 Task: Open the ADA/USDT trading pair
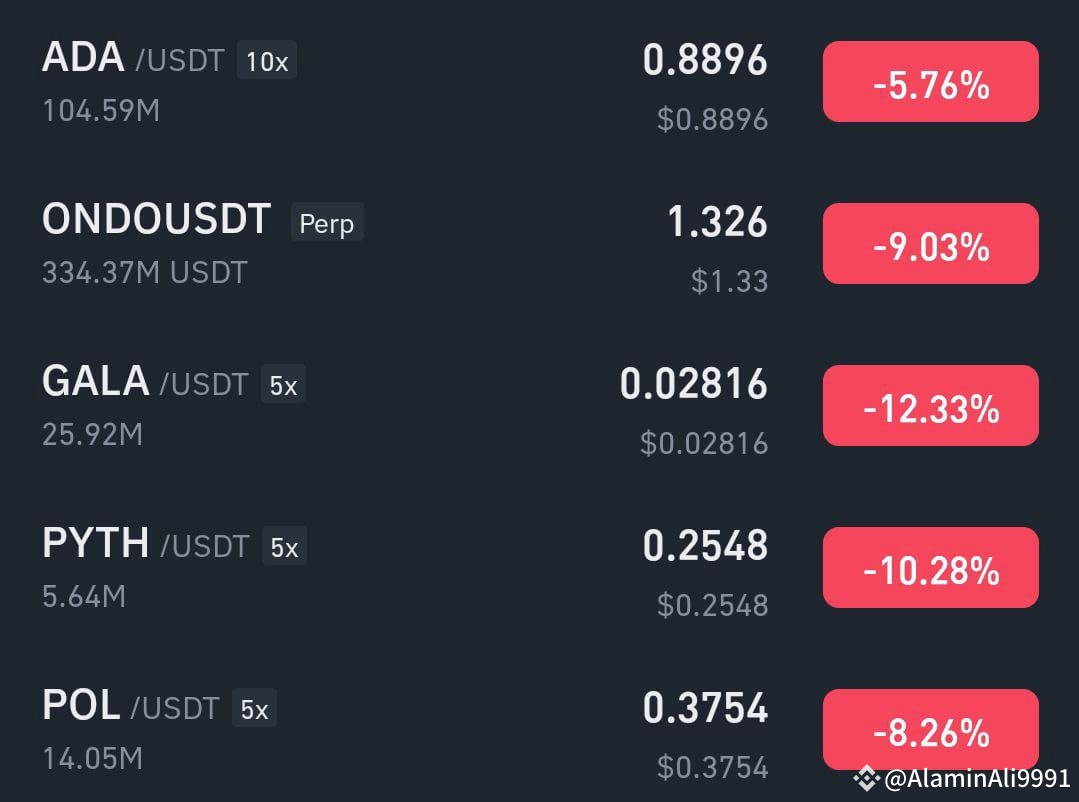[540, 82]
